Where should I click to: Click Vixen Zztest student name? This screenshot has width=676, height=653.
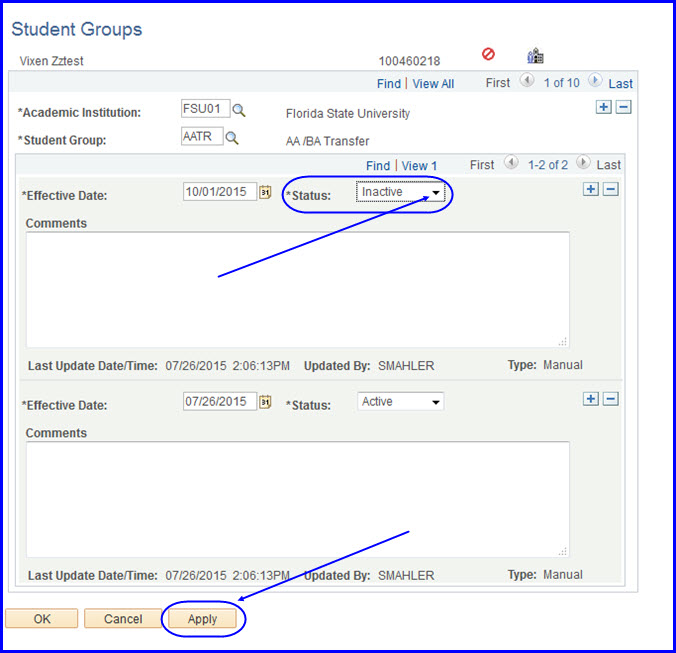(51, 61)
